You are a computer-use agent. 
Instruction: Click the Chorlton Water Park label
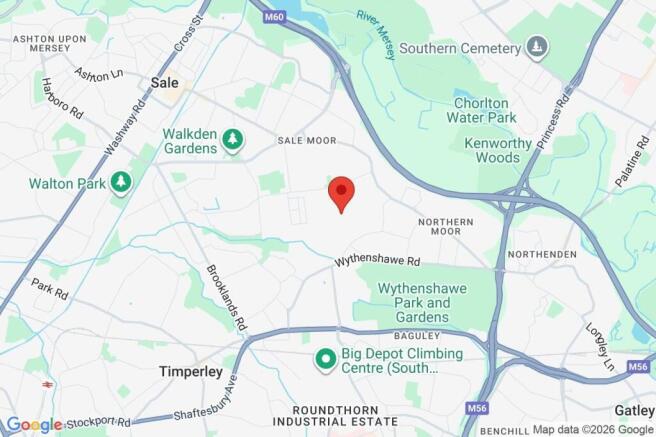(481, 110)
